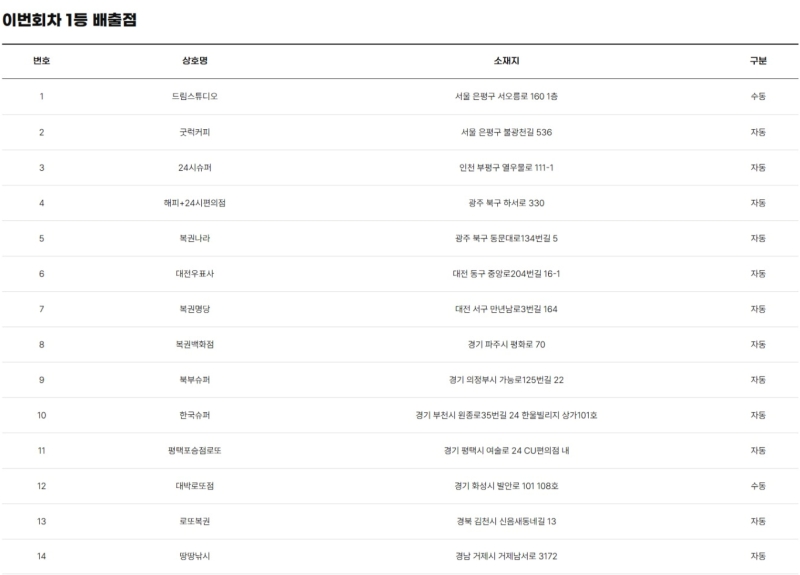Click address 광주 북구 하서로 330
The width and height of the screenshot is (800, 575).
(506, 203)
